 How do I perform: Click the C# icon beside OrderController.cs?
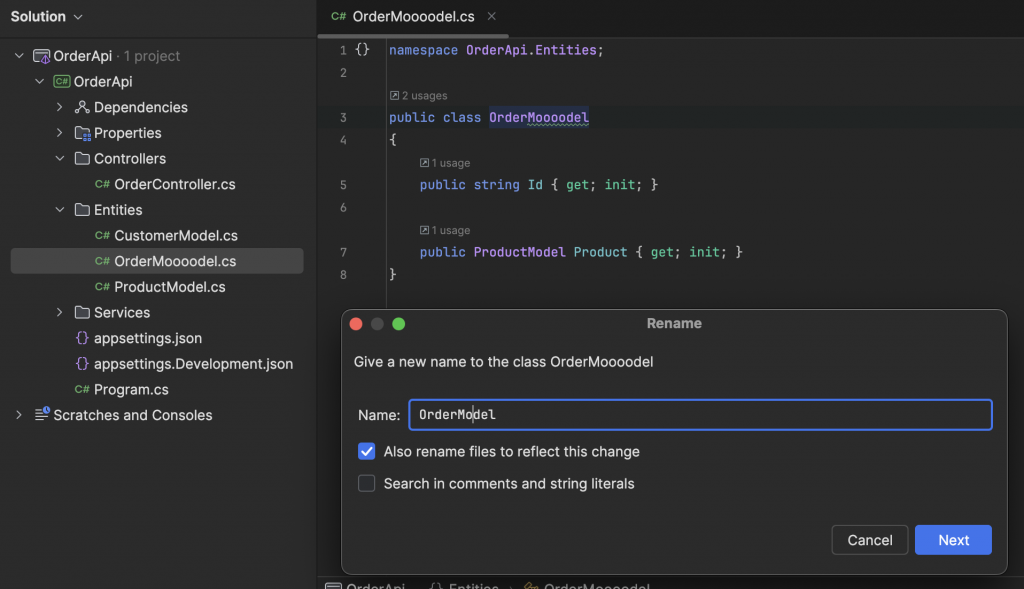(x=102, y=184)
